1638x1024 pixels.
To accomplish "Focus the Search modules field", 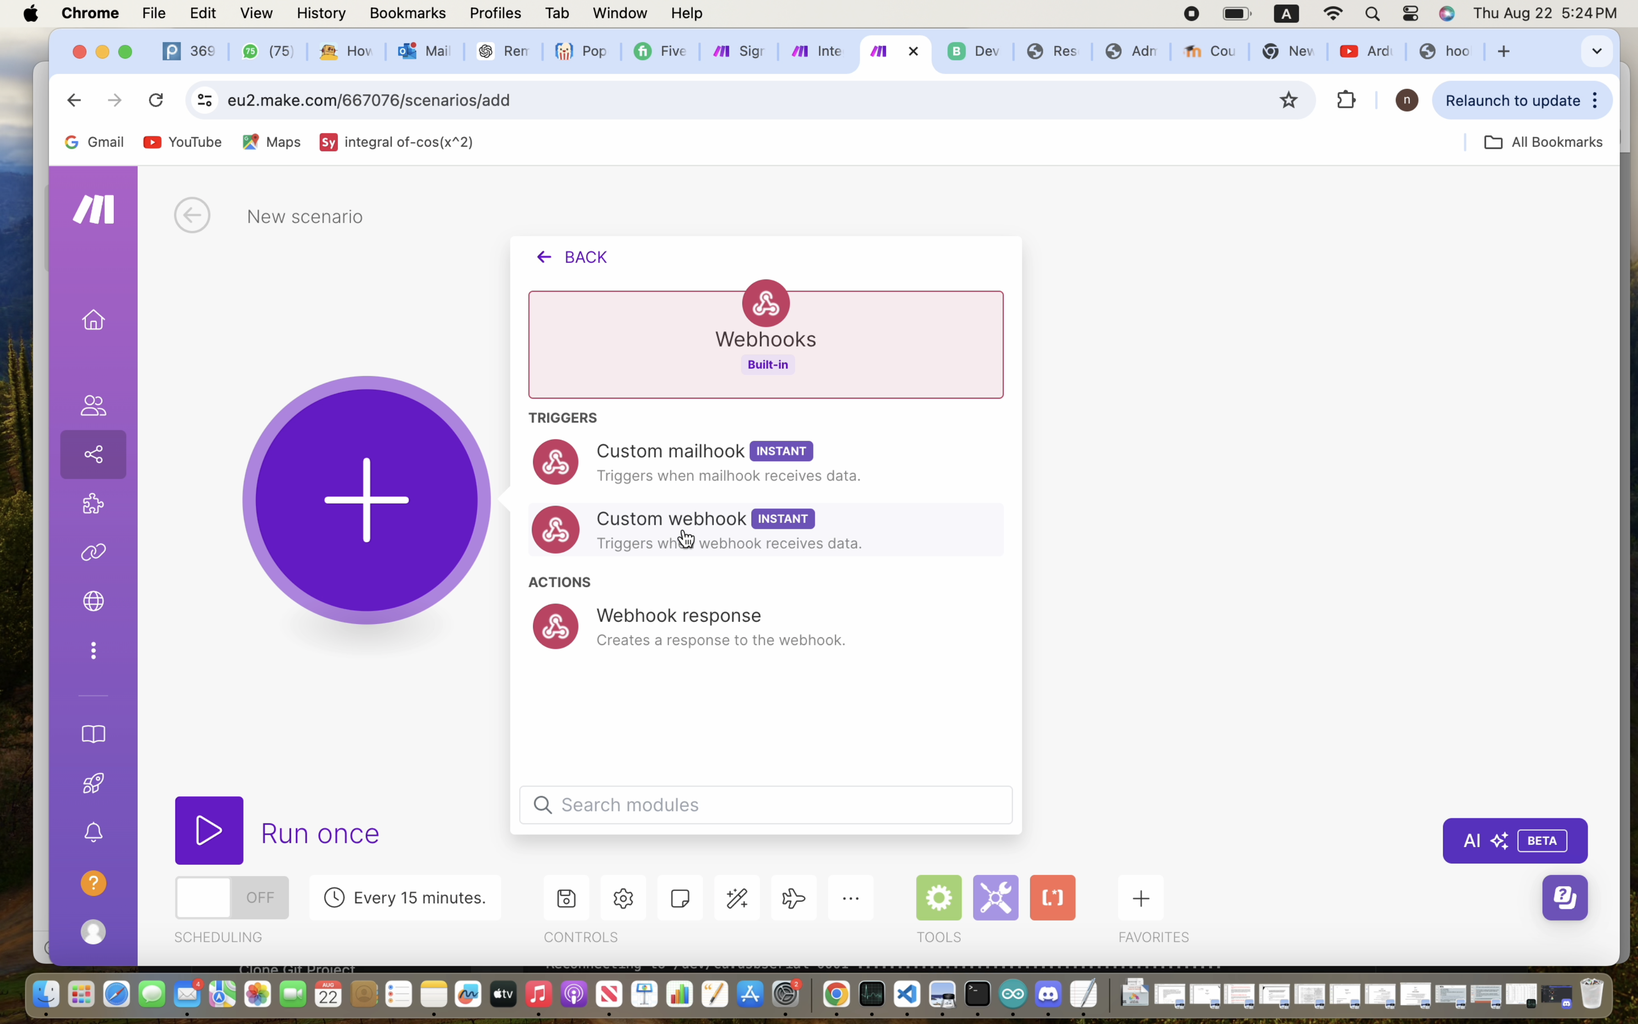I will pyautogui.click(x=766, y=805).
